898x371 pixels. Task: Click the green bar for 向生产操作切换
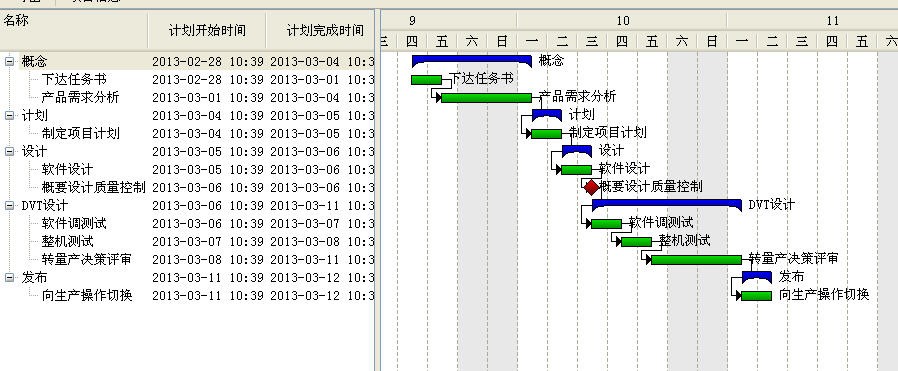pos(757,296)
